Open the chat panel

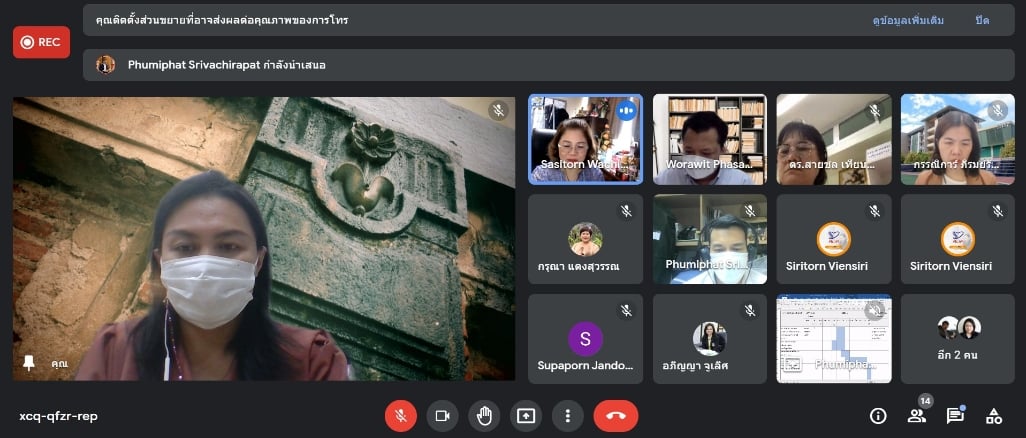click(955, 416)
